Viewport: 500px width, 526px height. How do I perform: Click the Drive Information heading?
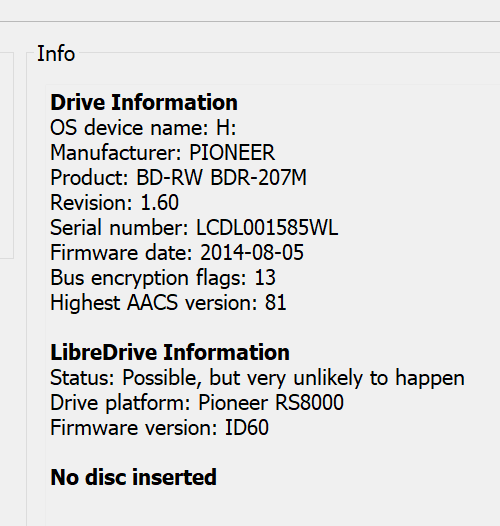(144, 102)
